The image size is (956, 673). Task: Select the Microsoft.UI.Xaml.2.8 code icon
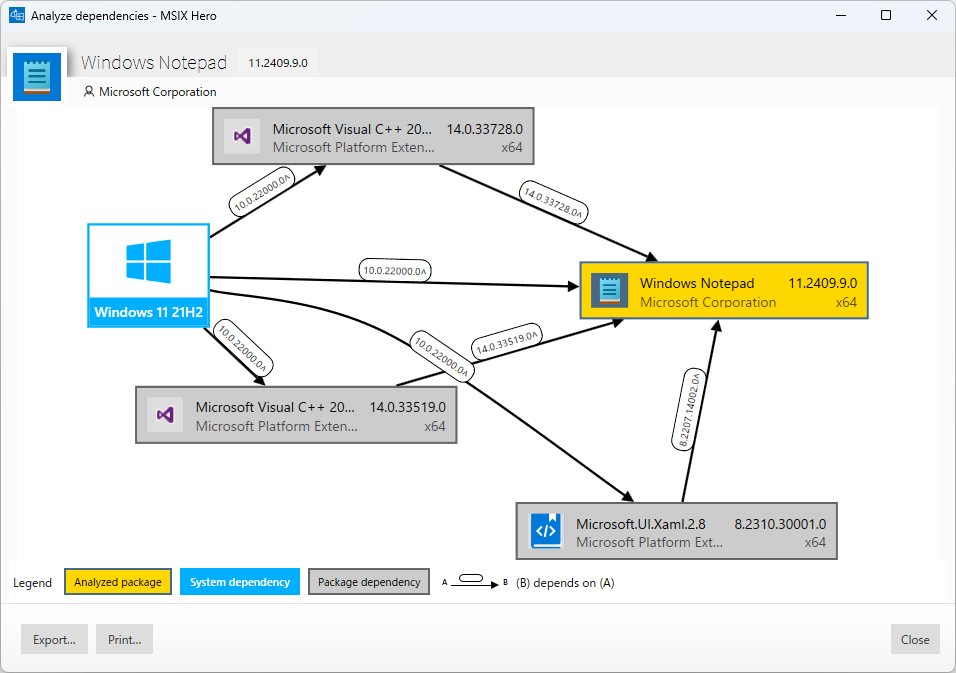[545, 530]
